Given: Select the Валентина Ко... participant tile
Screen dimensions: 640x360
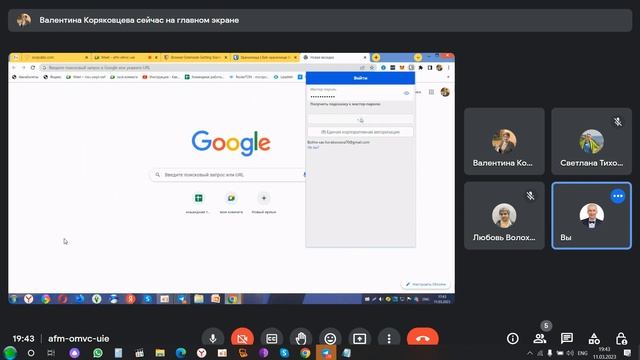Looking at the screenshot, I should 504,141.
